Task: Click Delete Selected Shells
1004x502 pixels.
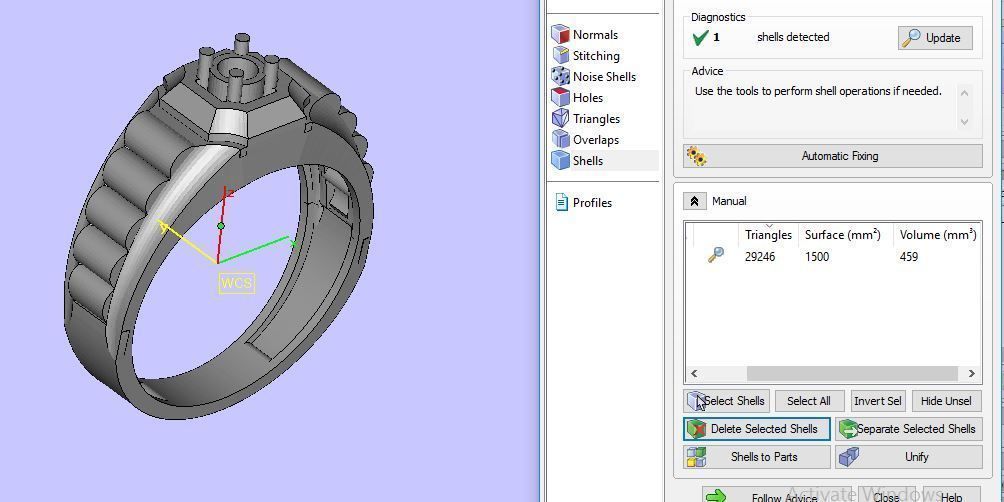Action: 757,429
